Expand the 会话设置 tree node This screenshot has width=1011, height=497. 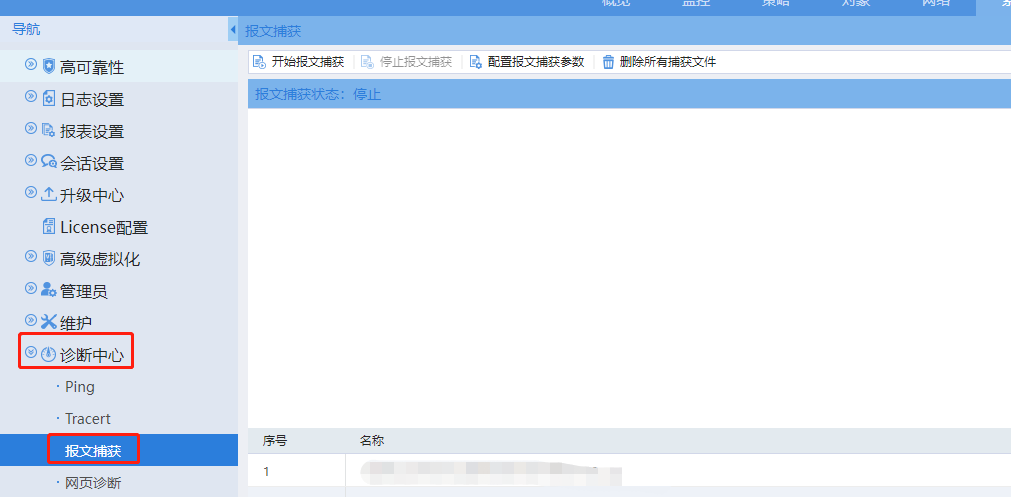(x=30, y=160)
